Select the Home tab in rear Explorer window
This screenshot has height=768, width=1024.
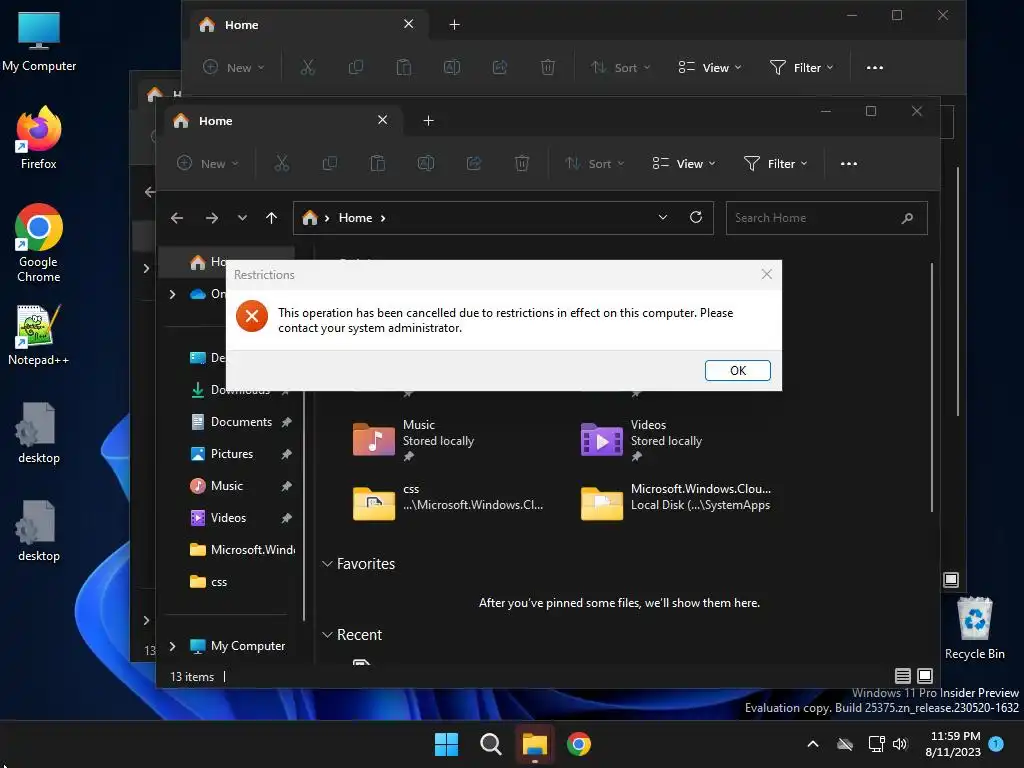(309, 25)
